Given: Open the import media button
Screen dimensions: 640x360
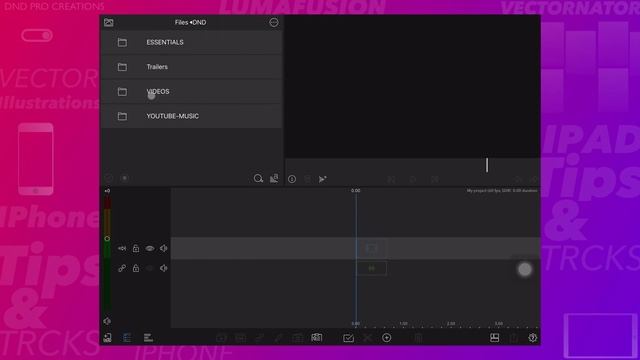Looking at the screenshot, I should [x=107, y=338].
